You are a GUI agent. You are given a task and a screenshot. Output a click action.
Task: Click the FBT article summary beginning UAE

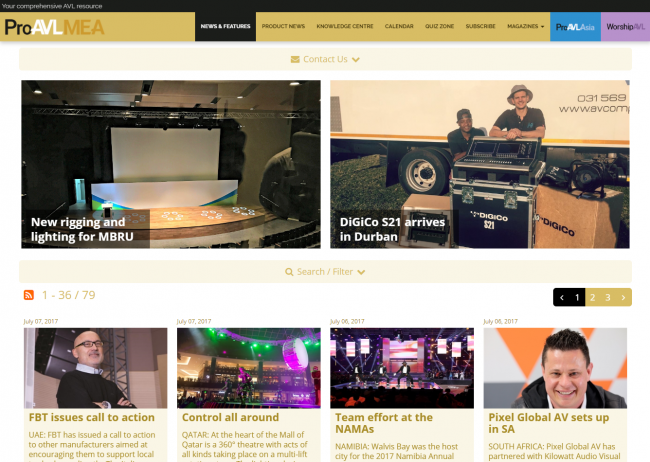tap(92, 446)
